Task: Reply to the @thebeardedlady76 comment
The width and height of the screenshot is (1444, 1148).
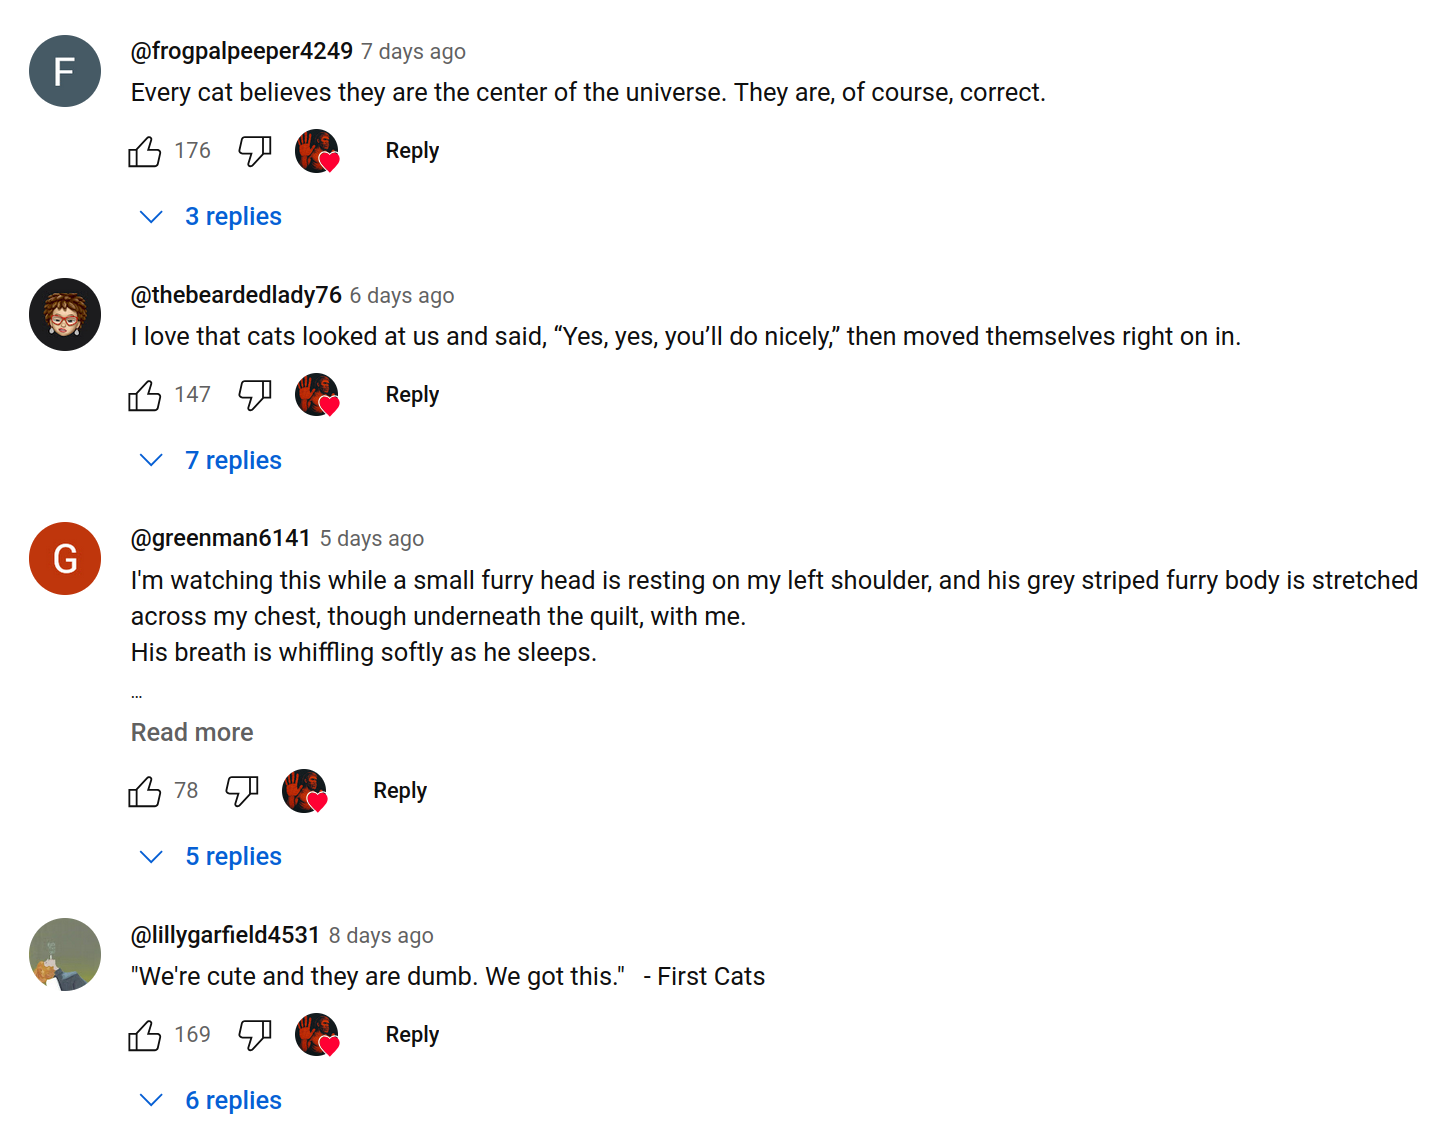Action: click(412, 395)
